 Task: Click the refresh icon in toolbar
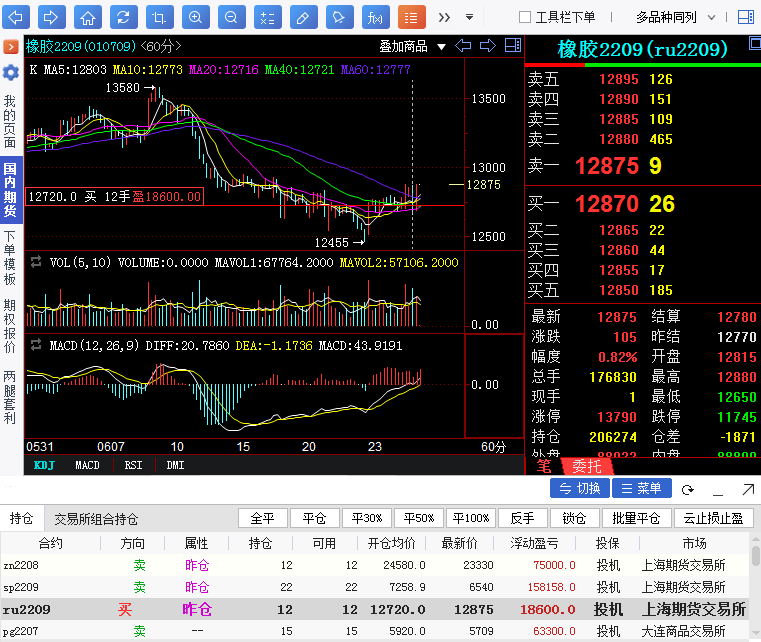click(x=122, y=17)
